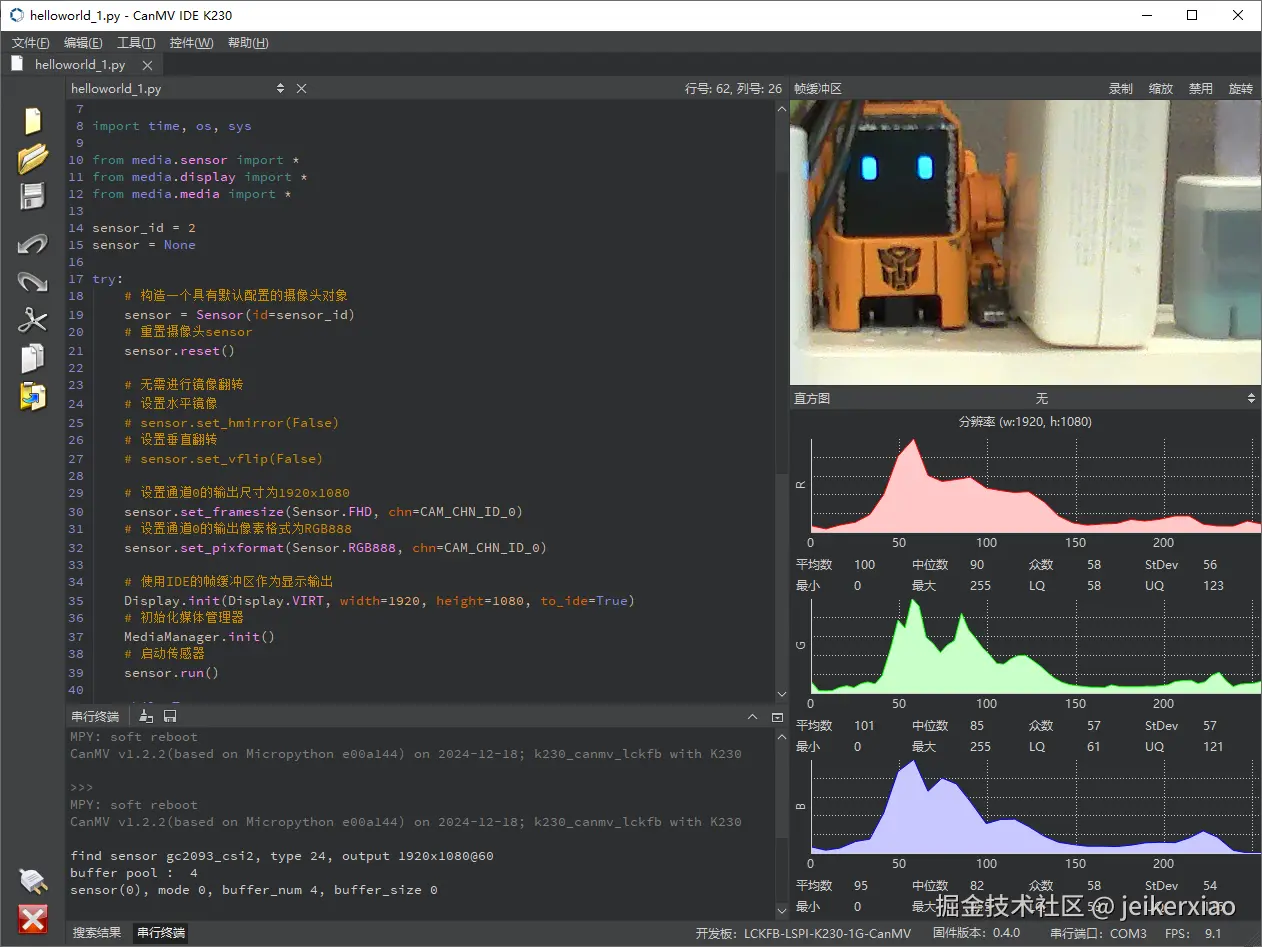Screen dimensions: 1262x947
Task: Click the New File icon in sidebar
Action: tap(33, 121)
